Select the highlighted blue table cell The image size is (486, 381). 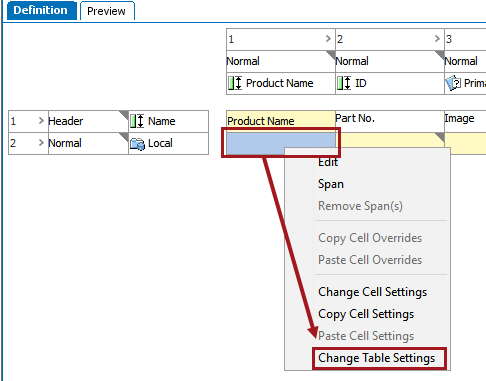281,143
